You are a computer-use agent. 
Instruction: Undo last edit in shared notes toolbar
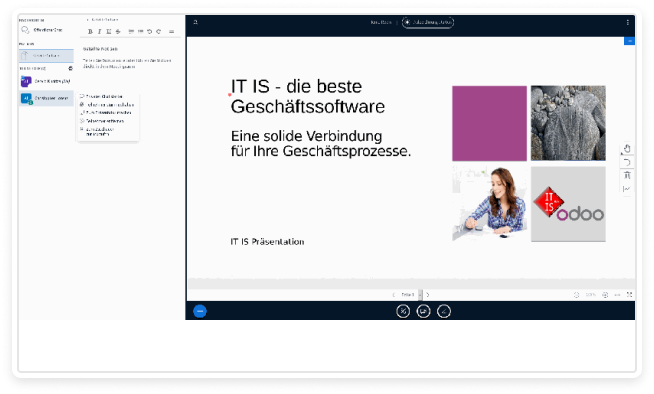[149, 32]
